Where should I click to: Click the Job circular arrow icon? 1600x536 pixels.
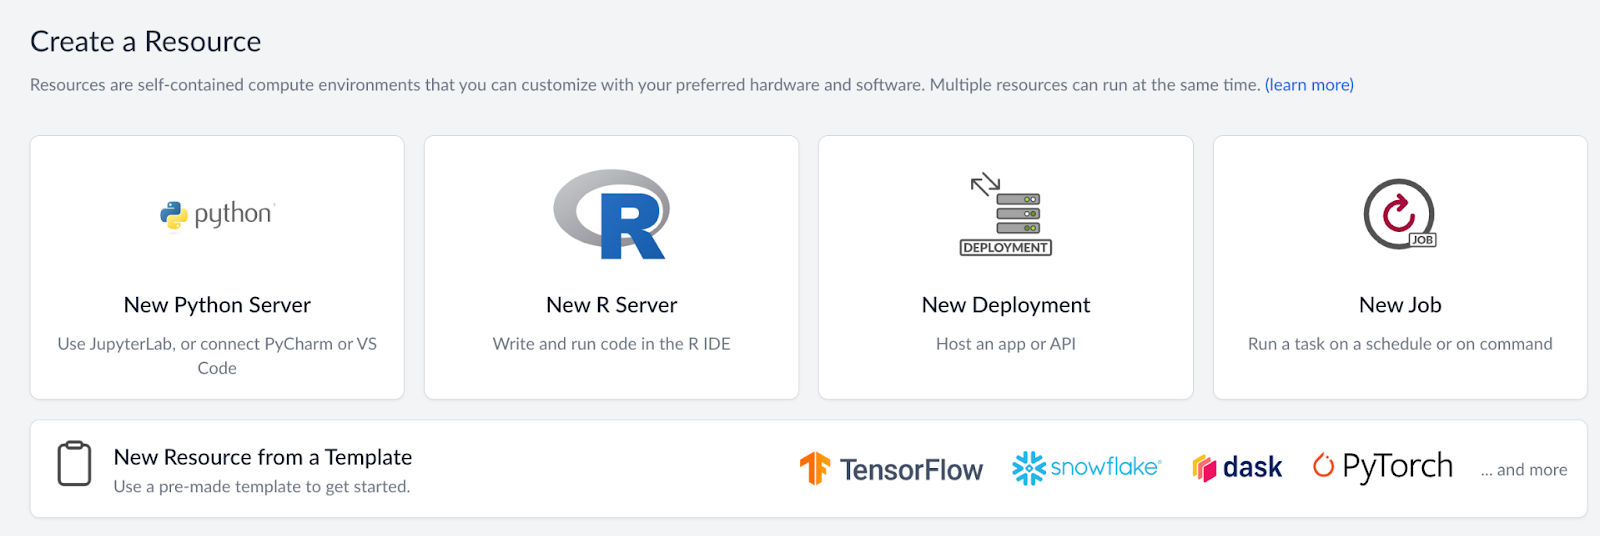(1400, 214)
